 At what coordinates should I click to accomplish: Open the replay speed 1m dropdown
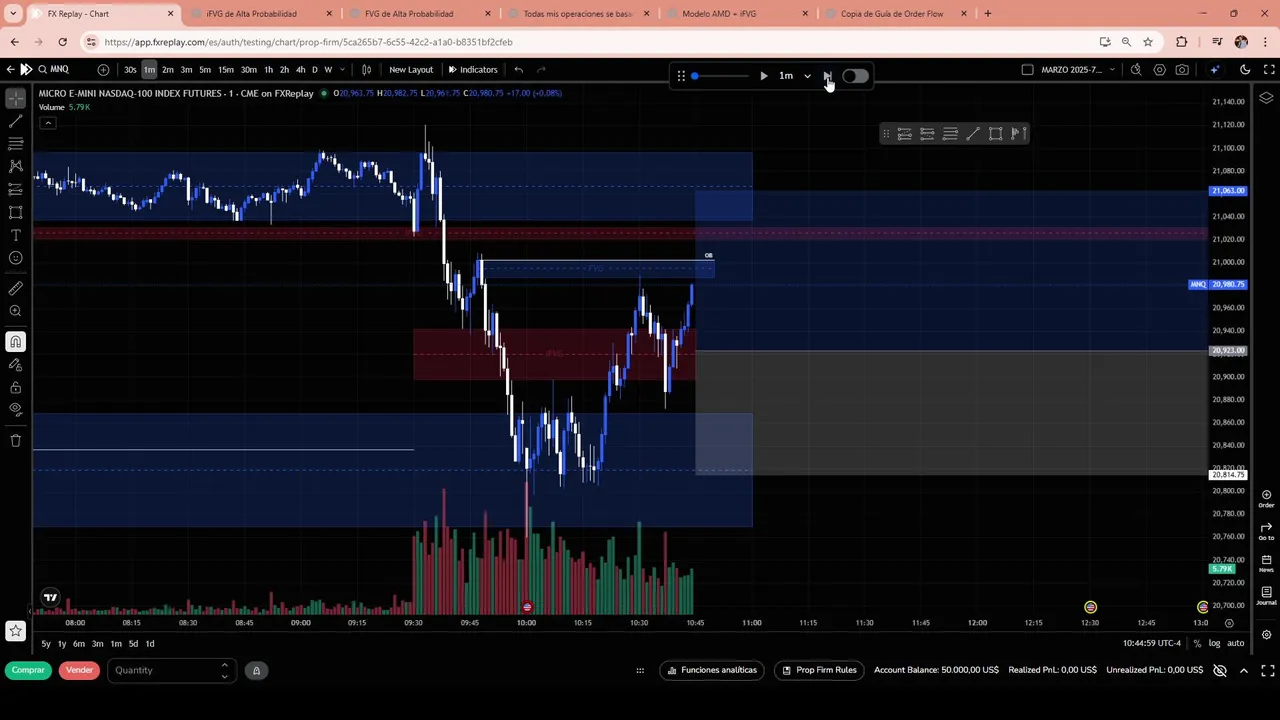[795, 76]
